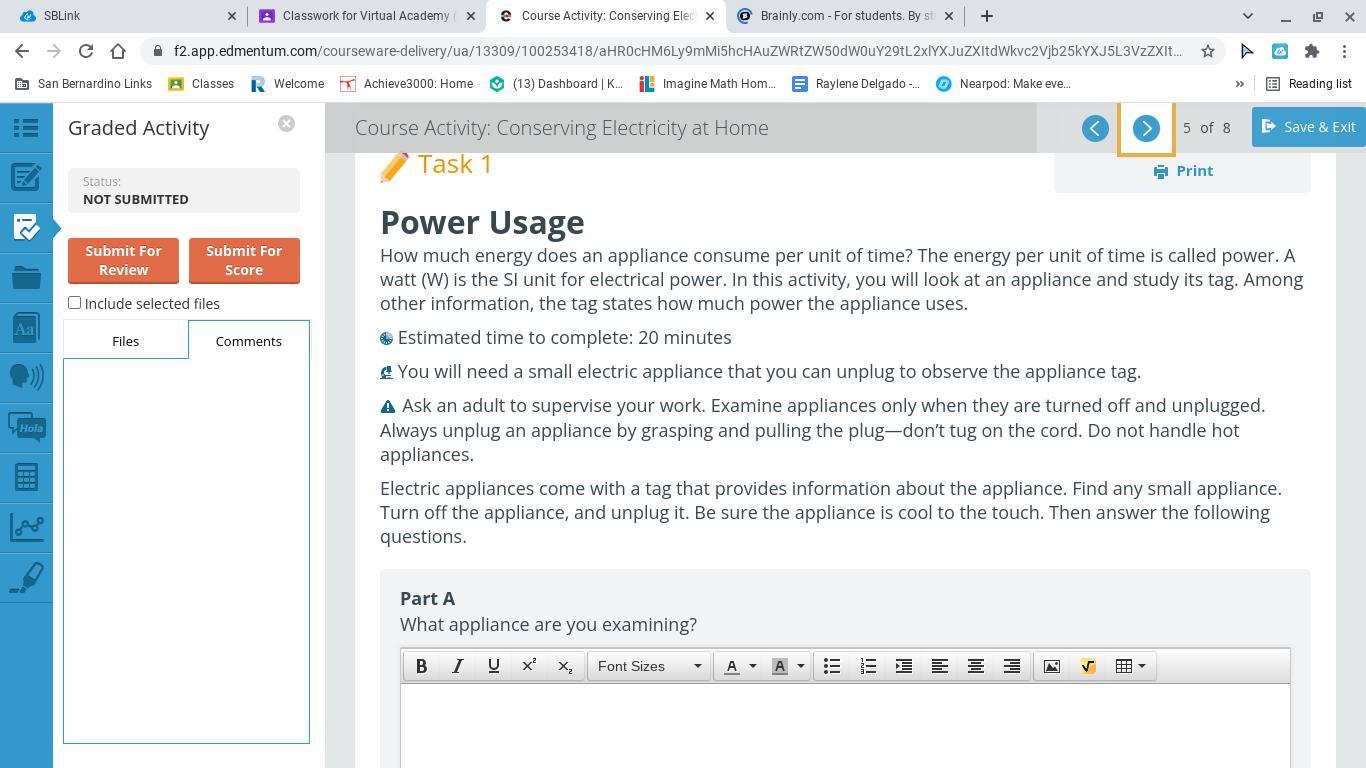Toggle bold formatting in editor
Image resolution: width=1366 pixels, height=768 pixels.
421,666
